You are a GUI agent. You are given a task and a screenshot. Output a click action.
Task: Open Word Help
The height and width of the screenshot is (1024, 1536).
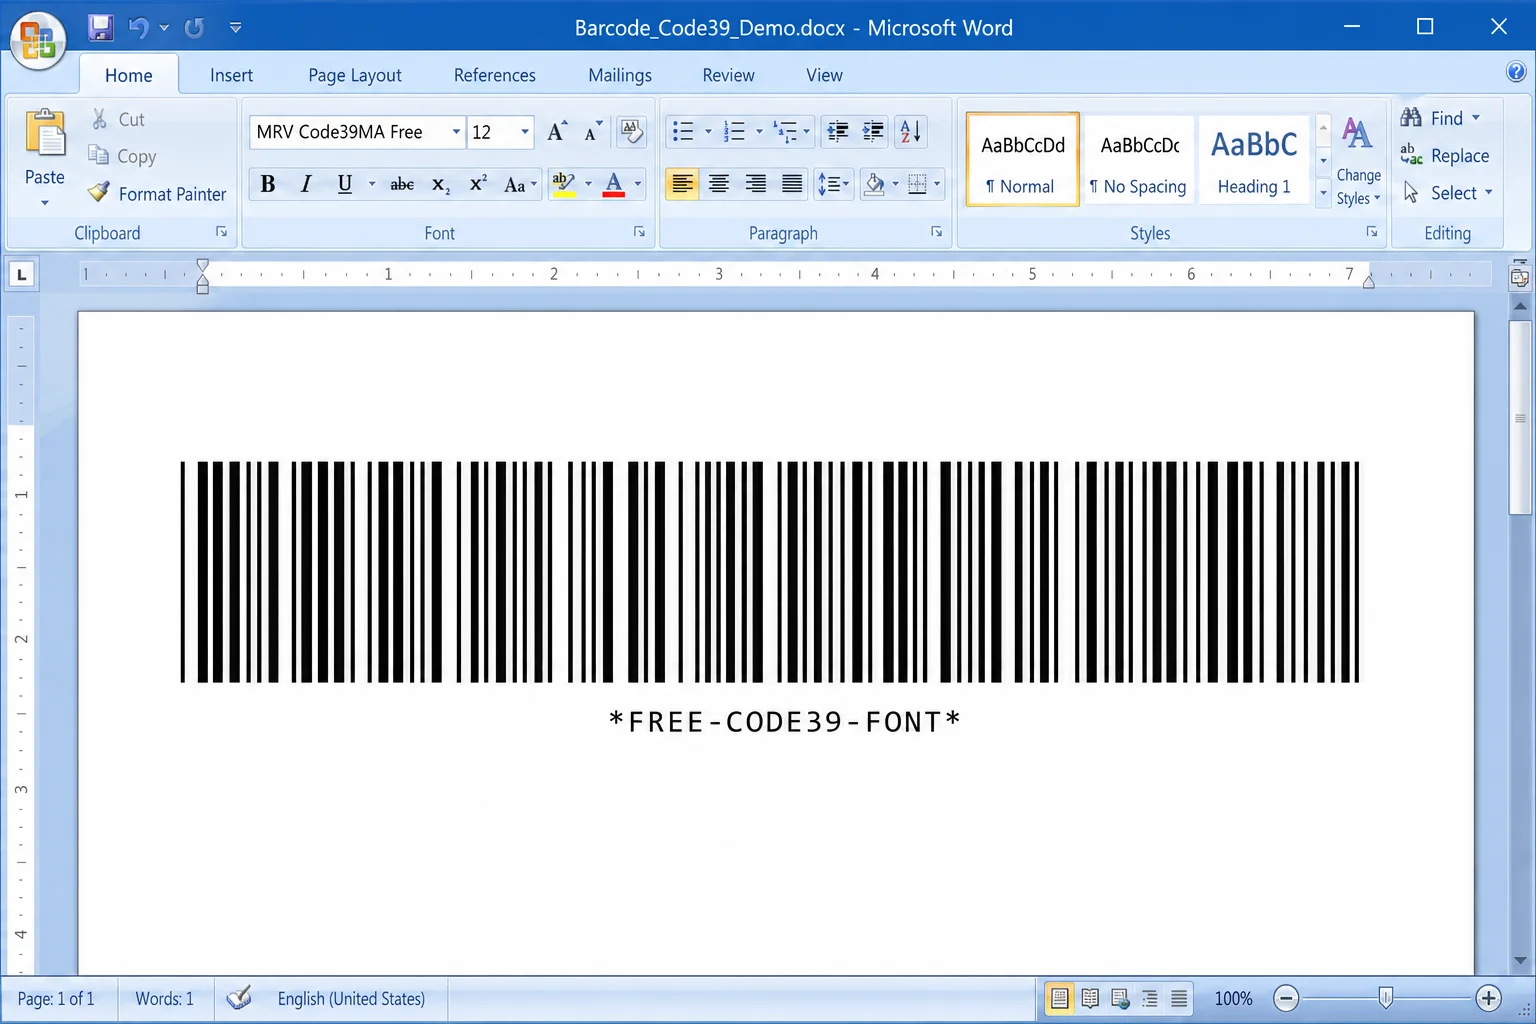[1516, 71]
